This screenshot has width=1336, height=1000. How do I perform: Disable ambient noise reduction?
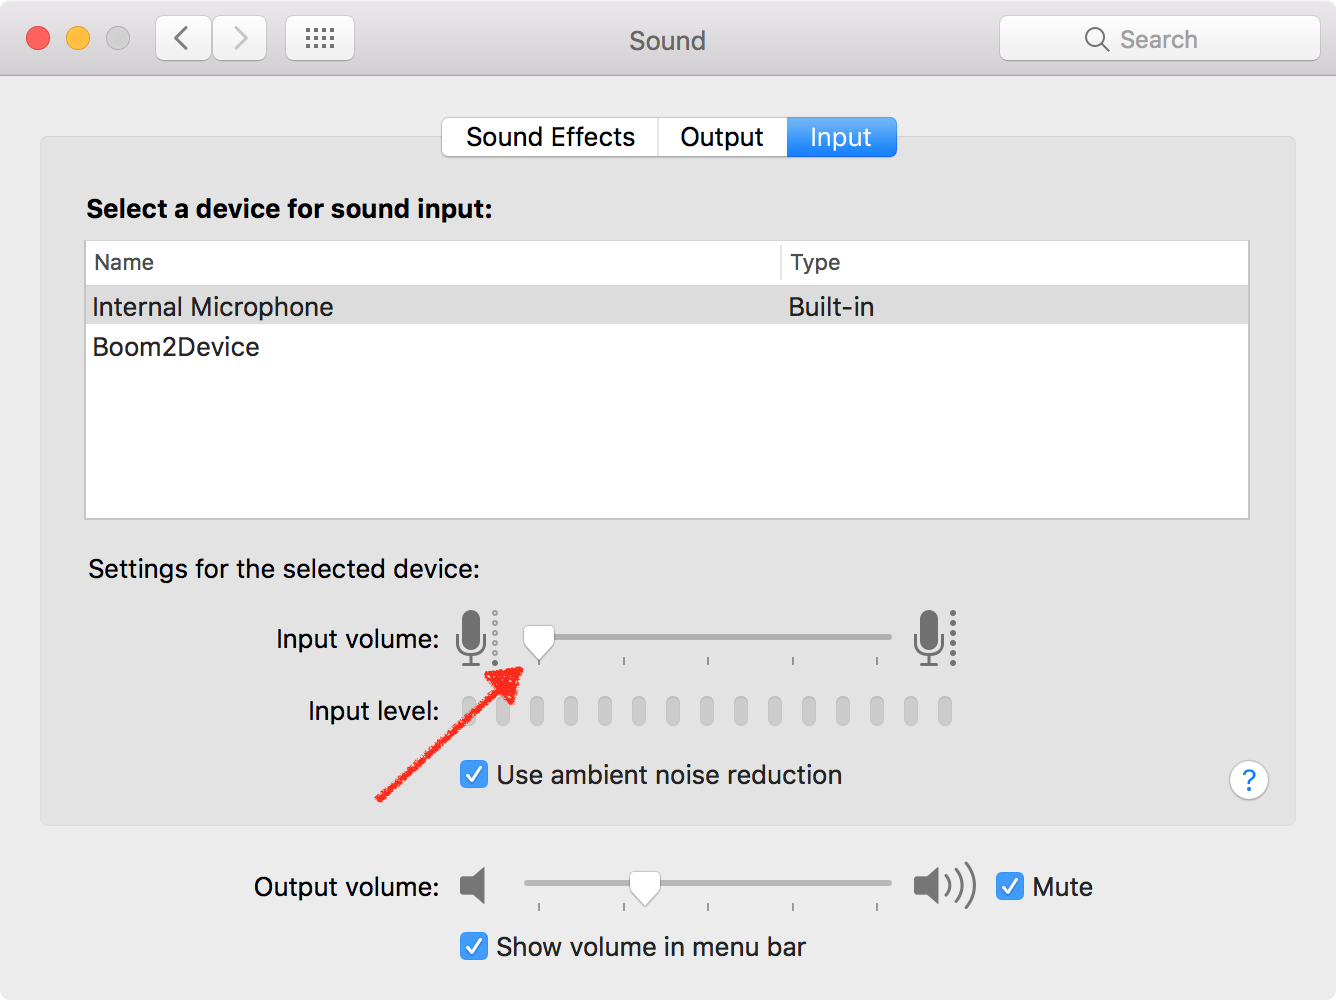point(473,774)
